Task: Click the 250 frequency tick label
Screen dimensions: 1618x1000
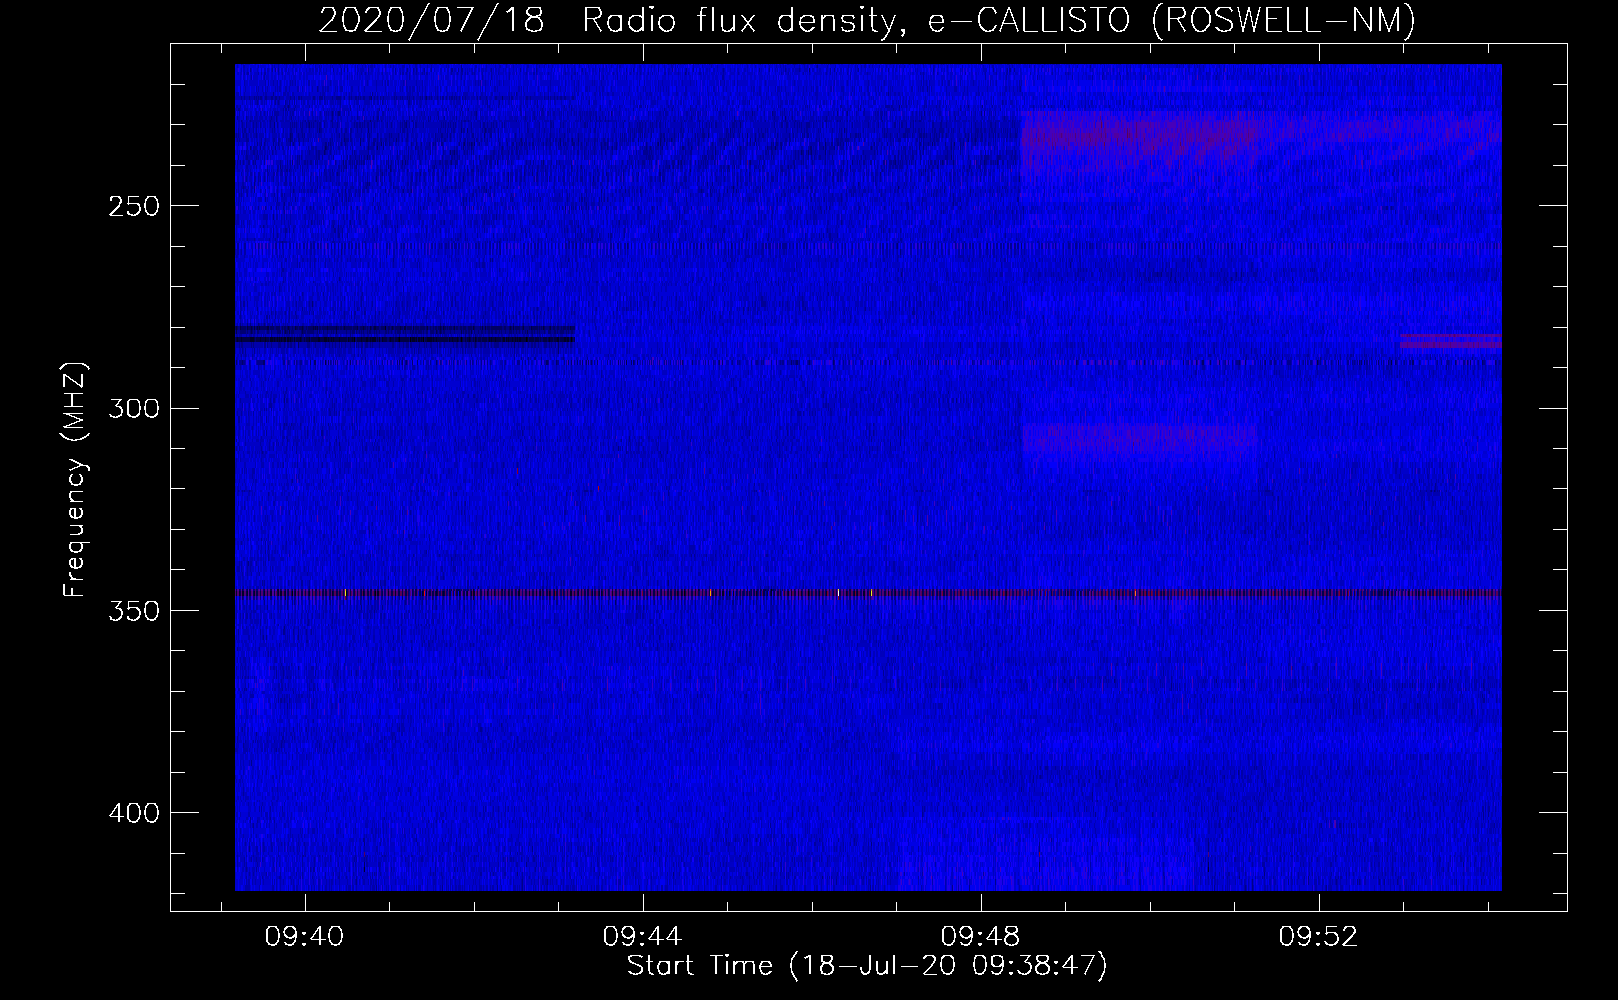Action: (134, 206)
